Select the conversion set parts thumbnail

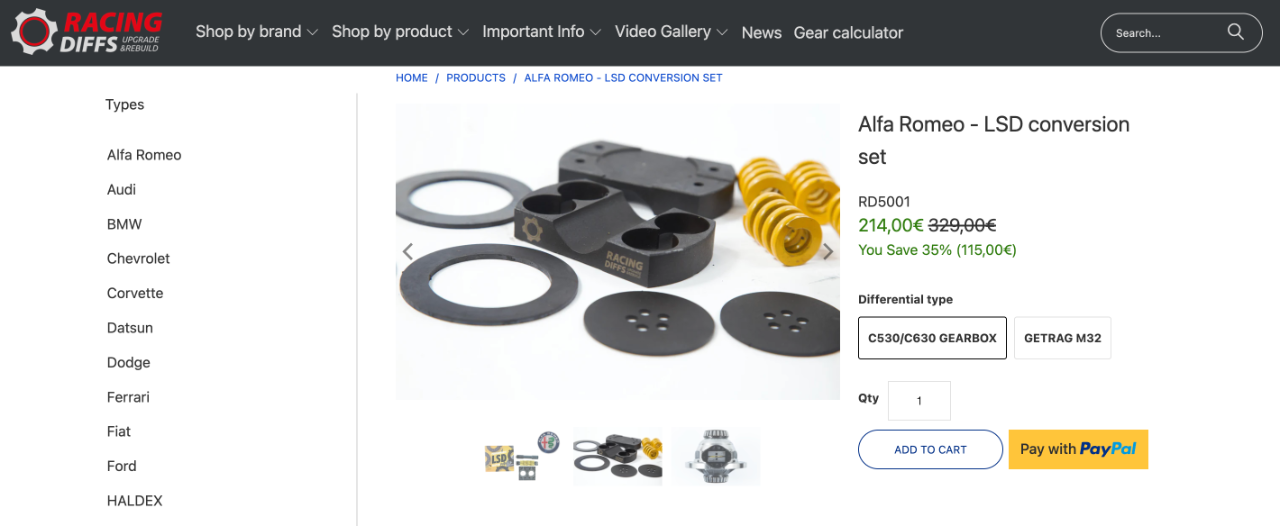click(x=618, y=457)
